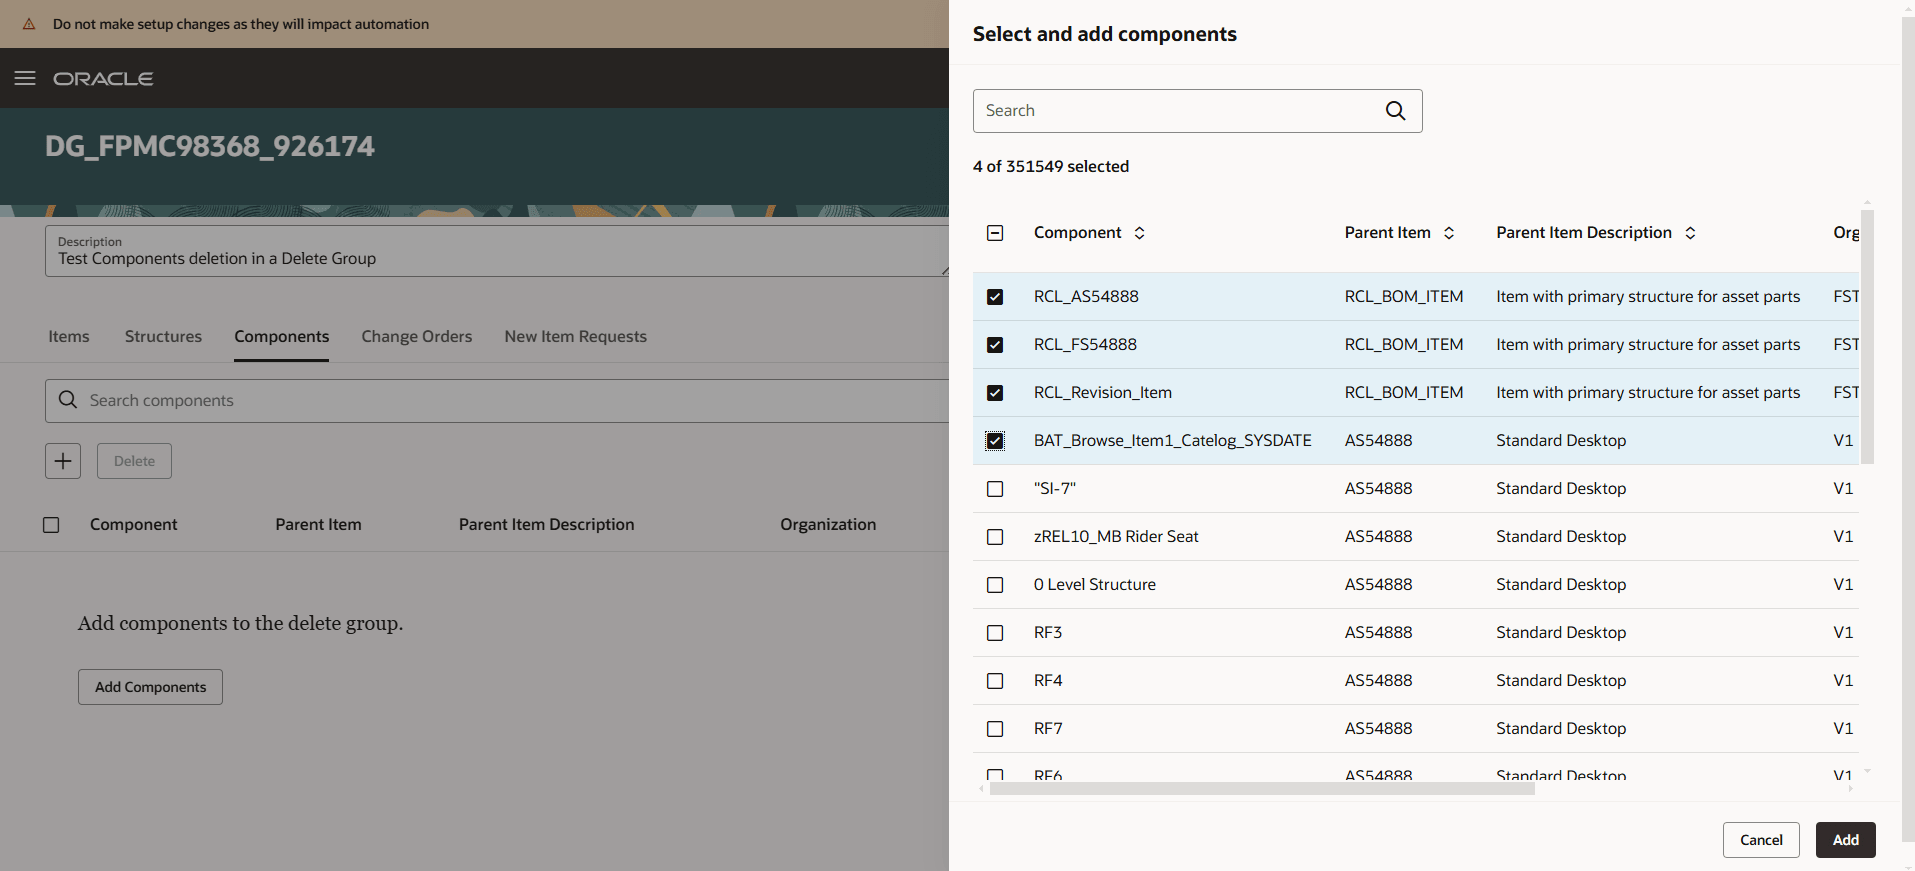Open the hamburger navigation menu
Screen dimensions: 1915x871
[25, 78]
